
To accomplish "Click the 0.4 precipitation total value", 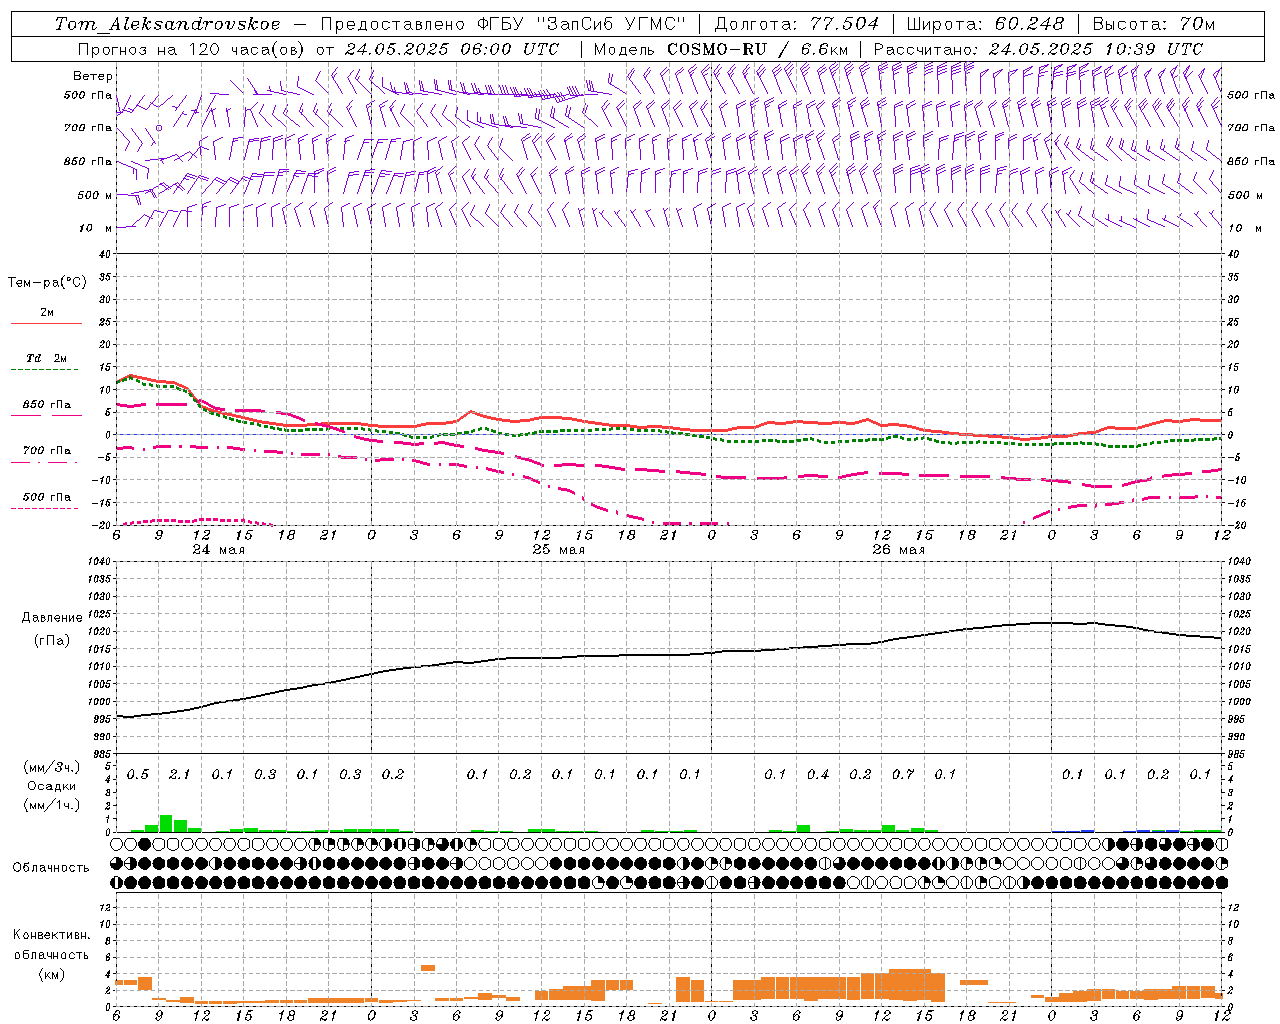I will click(818, 775).
